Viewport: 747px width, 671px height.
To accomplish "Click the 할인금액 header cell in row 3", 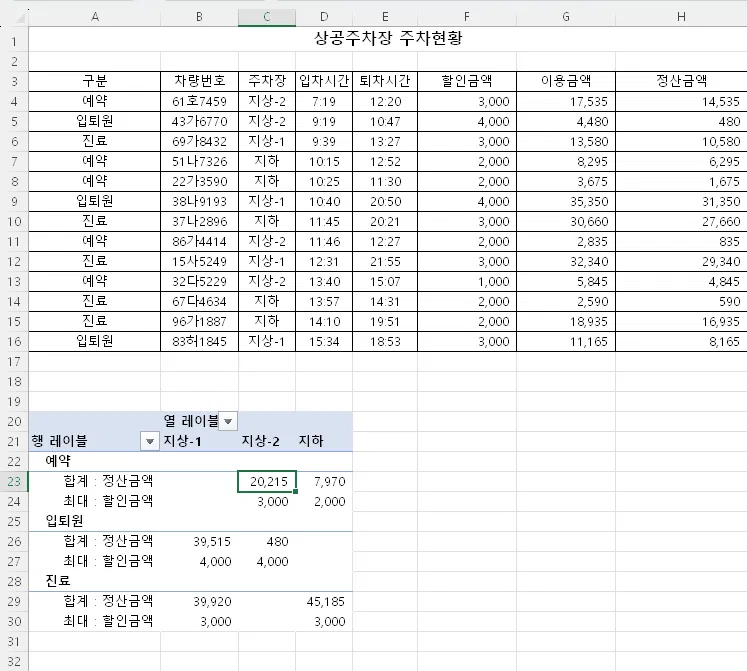I will tap(467, 81).
